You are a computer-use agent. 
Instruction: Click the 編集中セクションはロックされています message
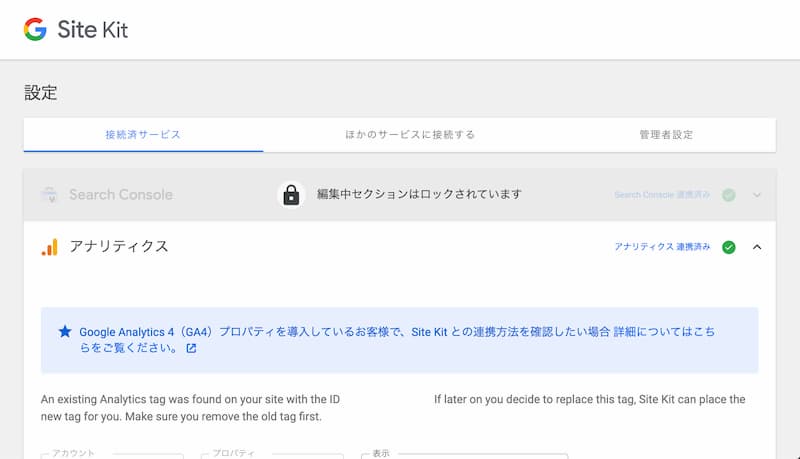[x=419, y=194]
